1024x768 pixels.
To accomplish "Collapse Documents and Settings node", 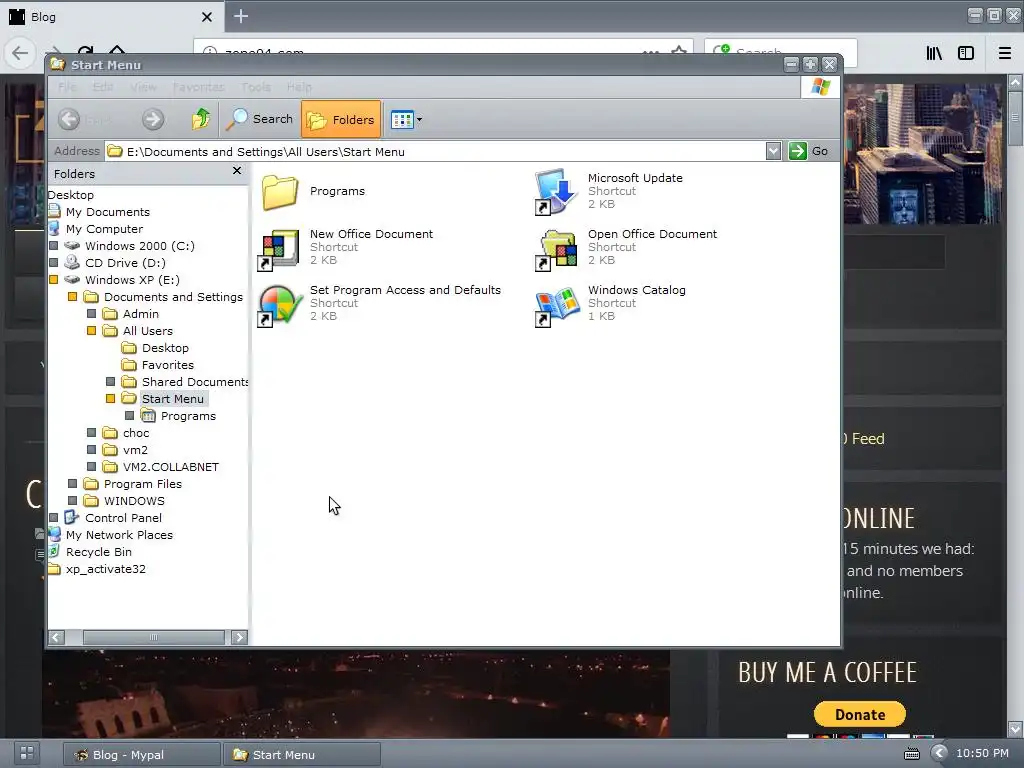I will (72, 297).
